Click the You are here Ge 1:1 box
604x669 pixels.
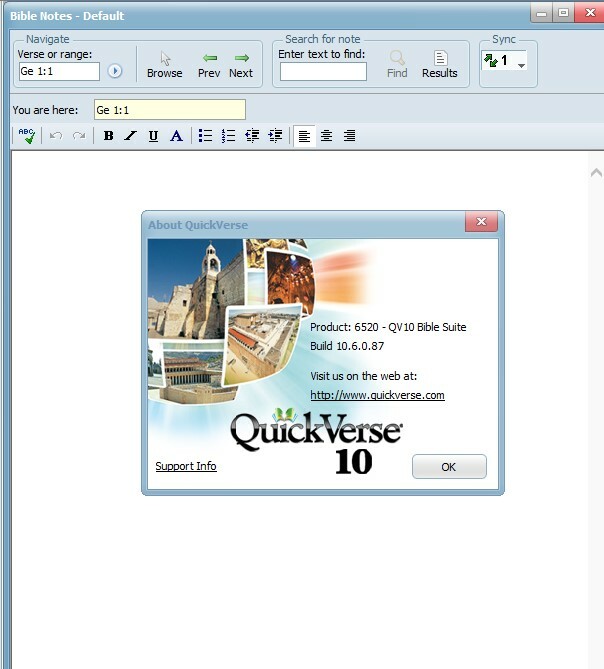point(170,110)
